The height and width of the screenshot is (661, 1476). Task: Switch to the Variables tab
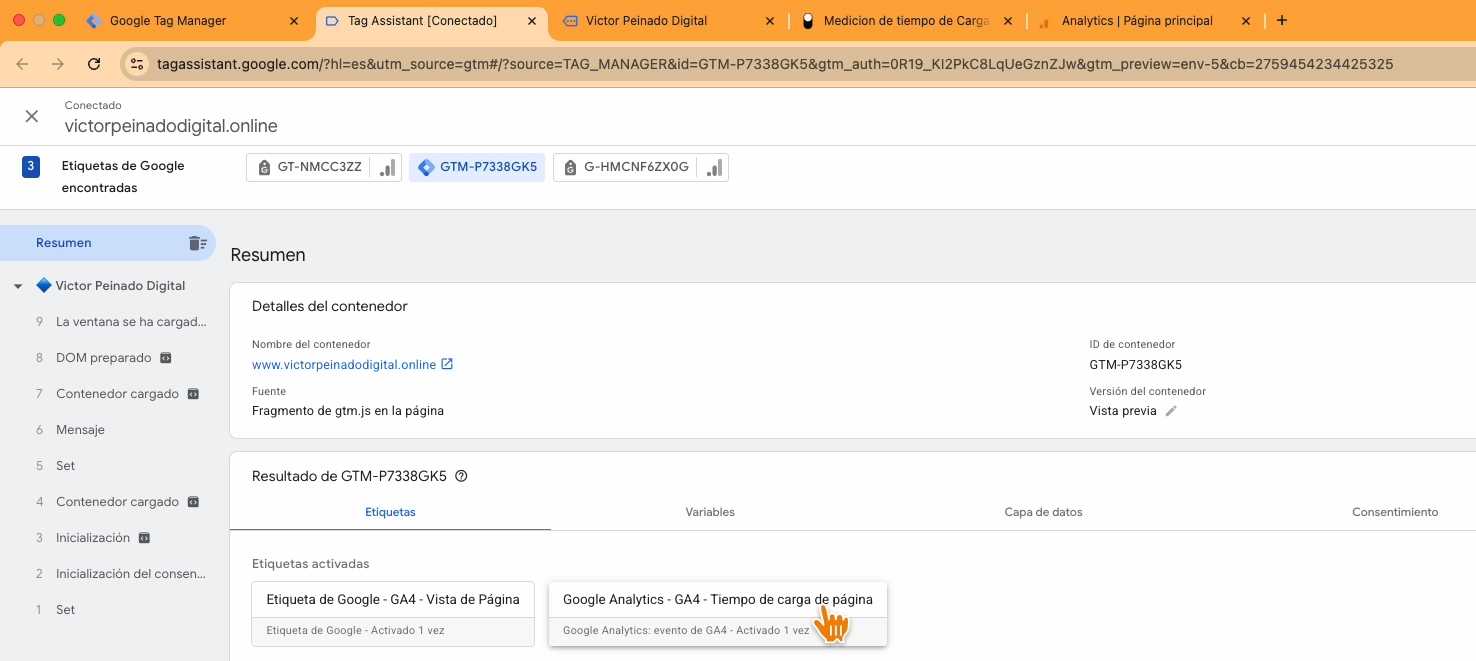710,512
